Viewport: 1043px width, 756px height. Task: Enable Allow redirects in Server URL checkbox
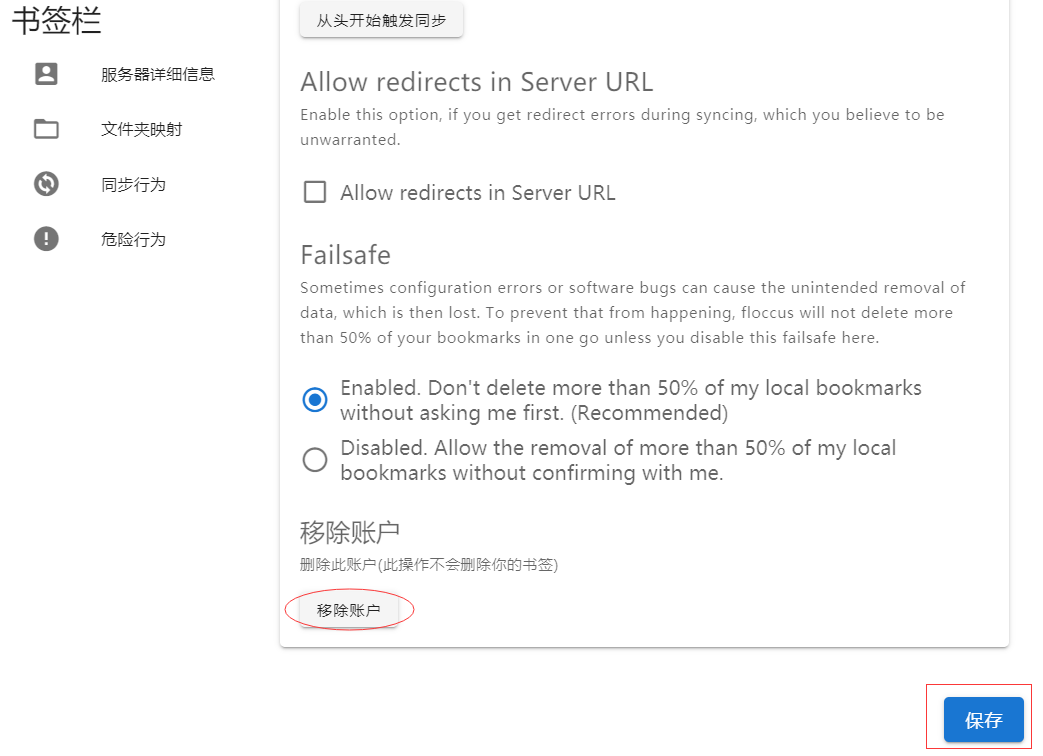315,192
